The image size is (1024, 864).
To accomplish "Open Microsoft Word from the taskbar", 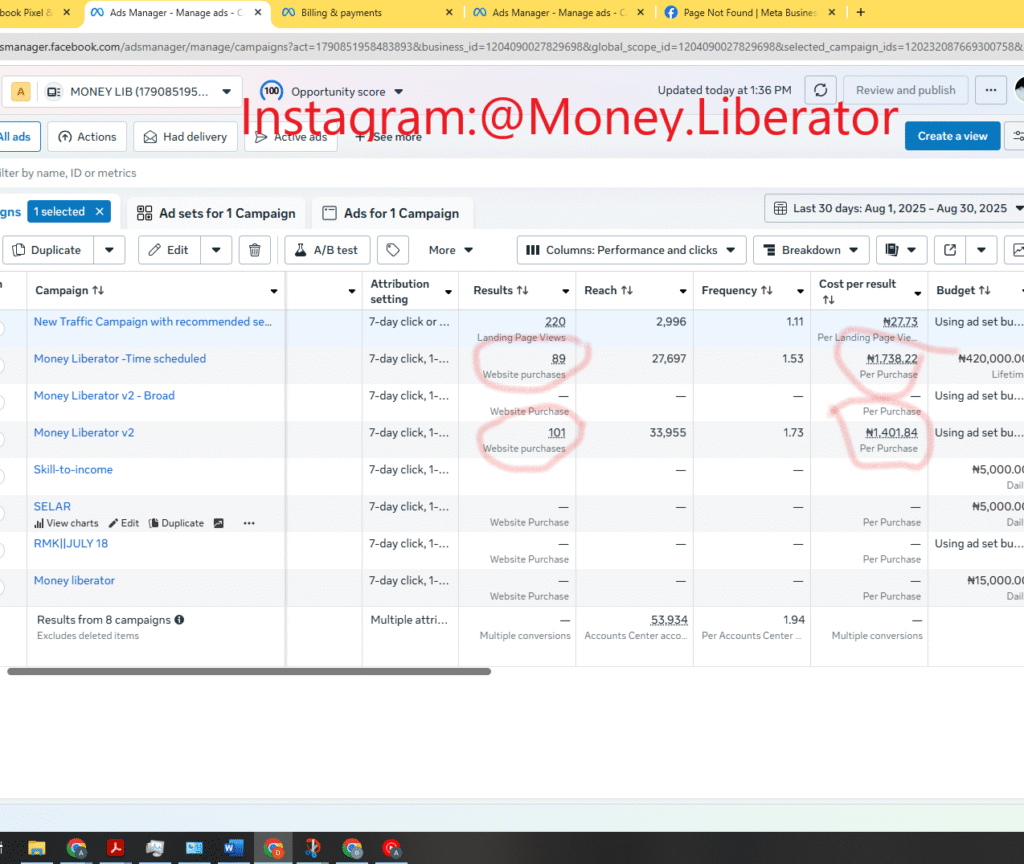I will pos(234,848).
